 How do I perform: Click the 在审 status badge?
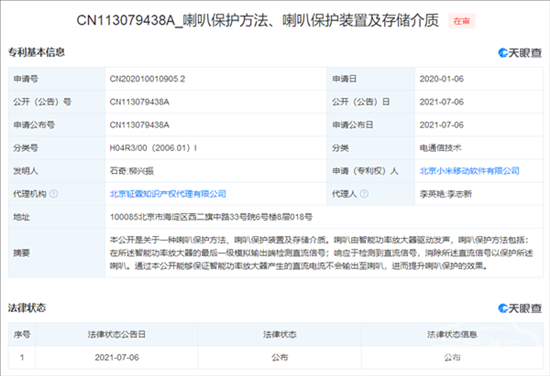(x=462, y=21)
